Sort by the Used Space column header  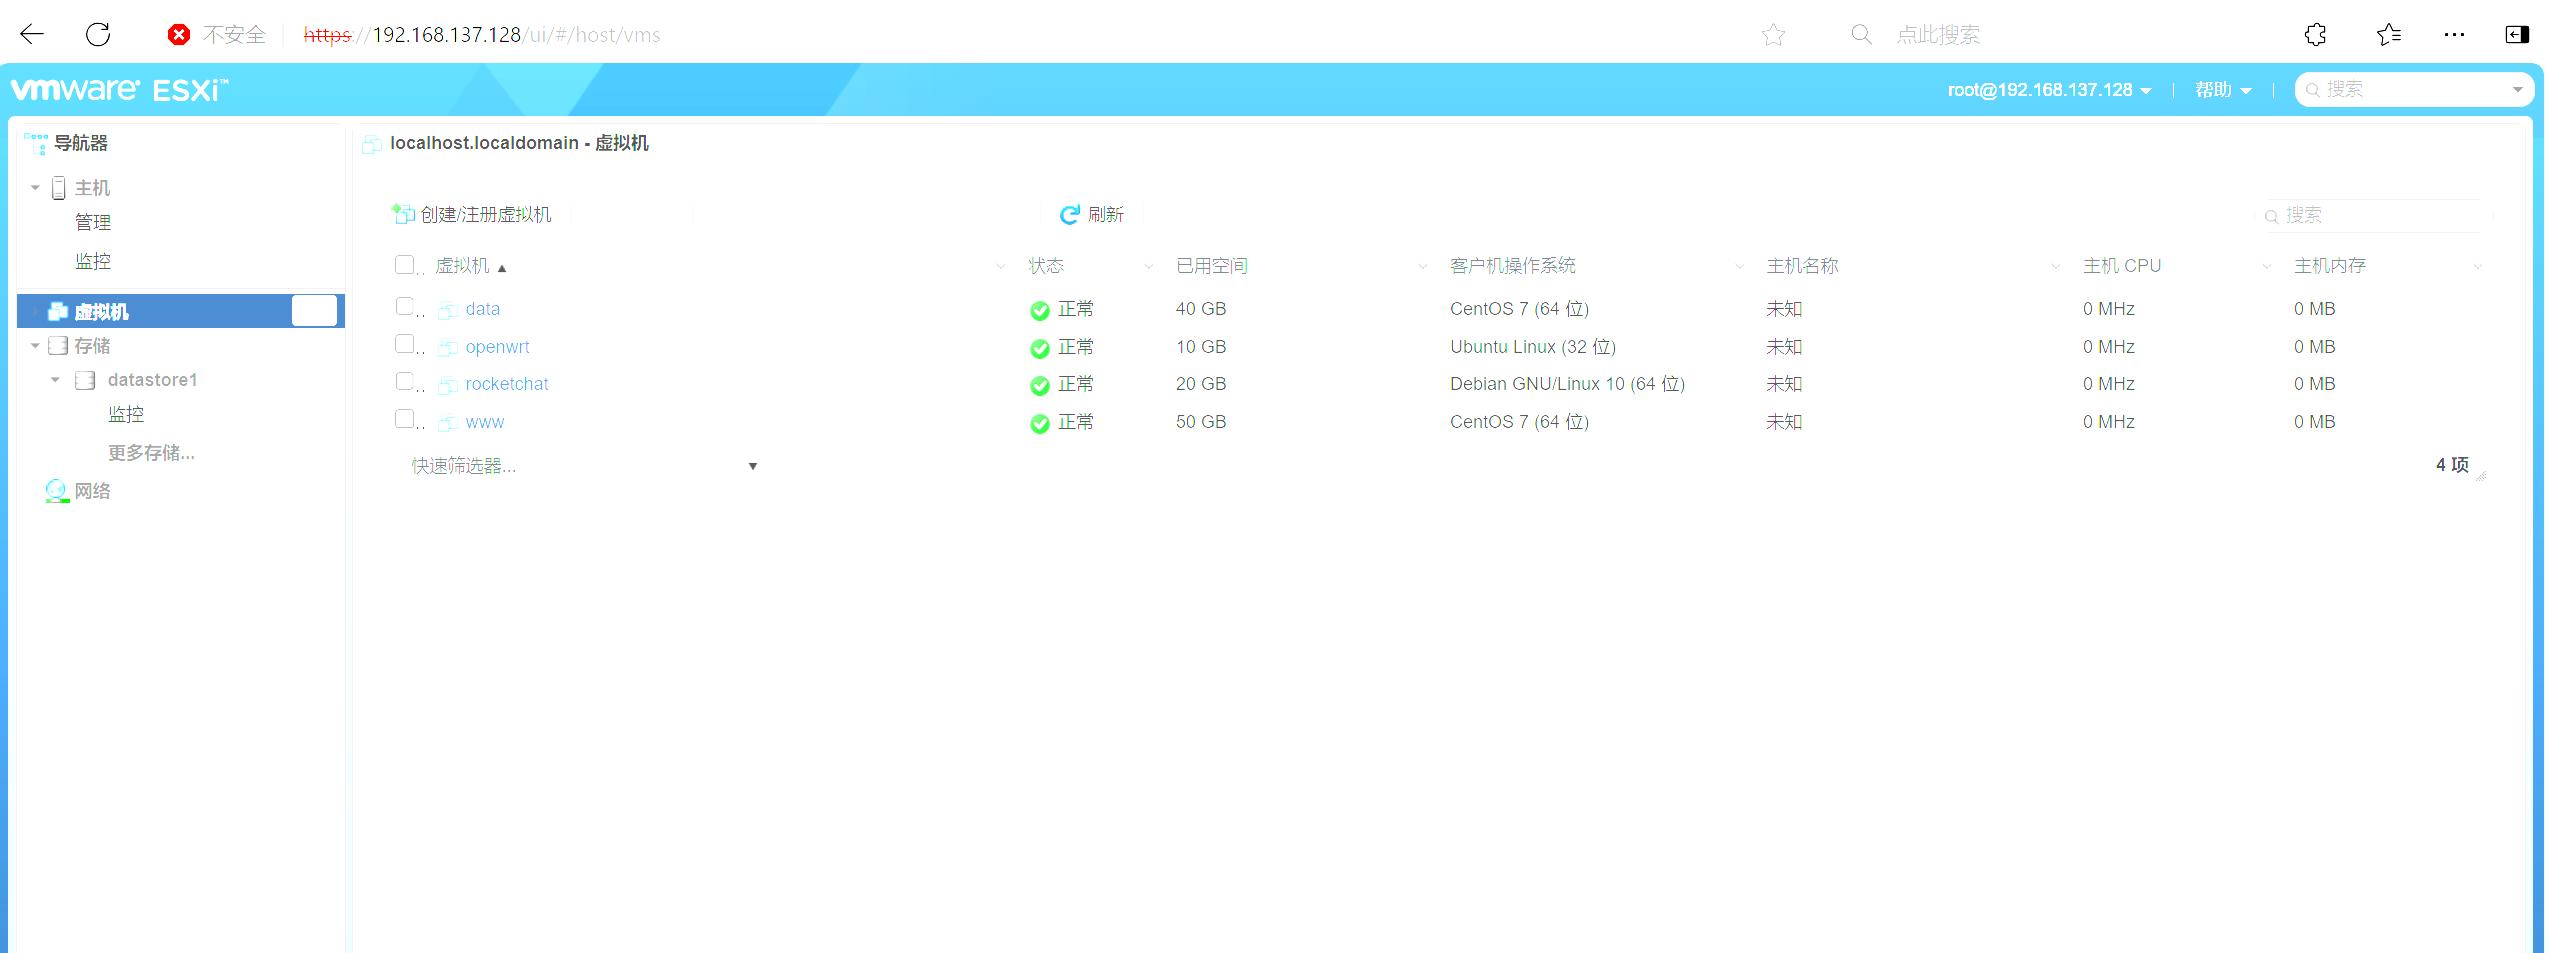pyautogui.click(x=1211, y=266)
